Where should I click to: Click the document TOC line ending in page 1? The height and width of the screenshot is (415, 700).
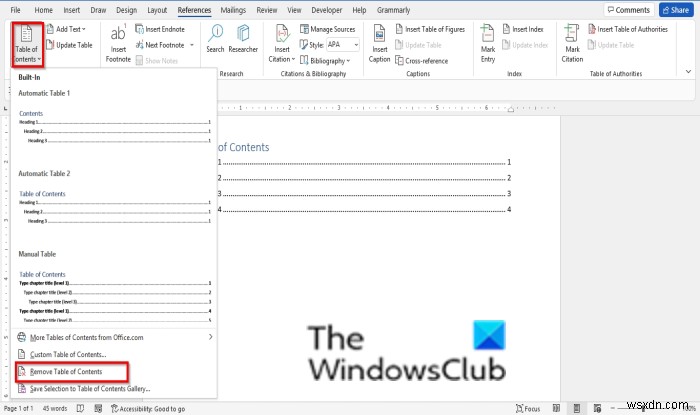click(x=364, y=162)
